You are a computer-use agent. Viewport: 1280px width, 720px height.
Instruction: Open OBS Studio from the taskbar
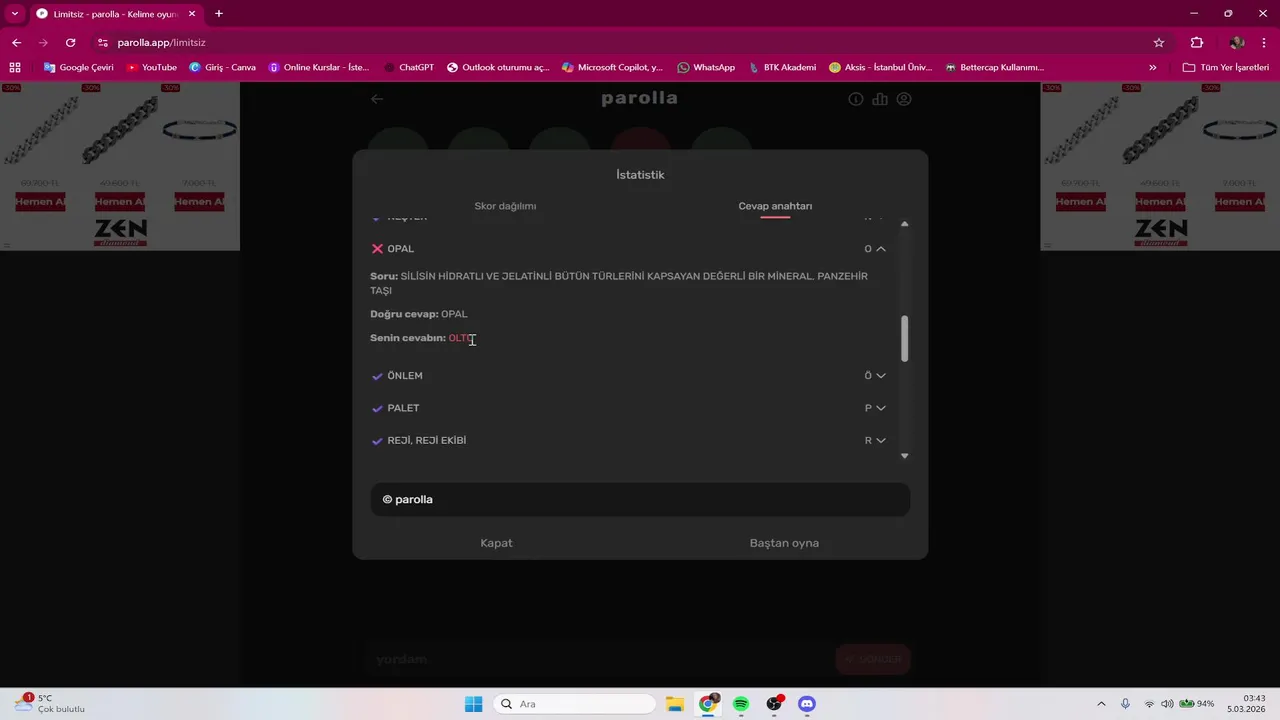[774, 704]
